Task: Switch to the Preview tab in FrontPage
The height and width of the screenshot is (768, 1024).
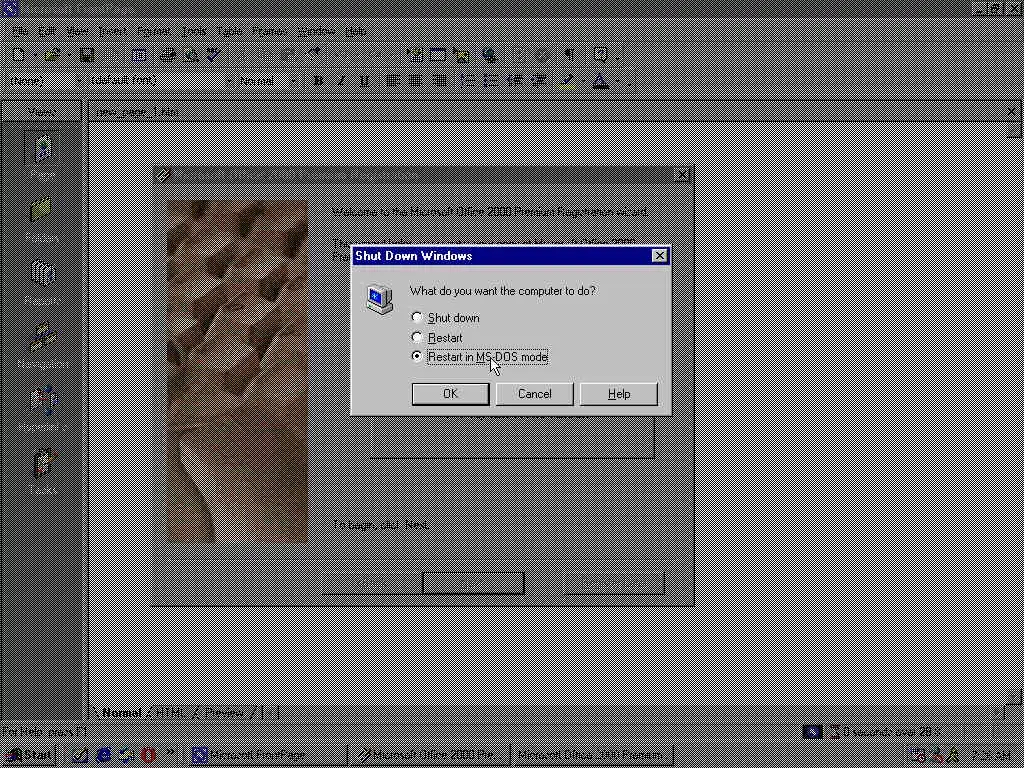Action: pyautogui.click(x=224, y=712)
